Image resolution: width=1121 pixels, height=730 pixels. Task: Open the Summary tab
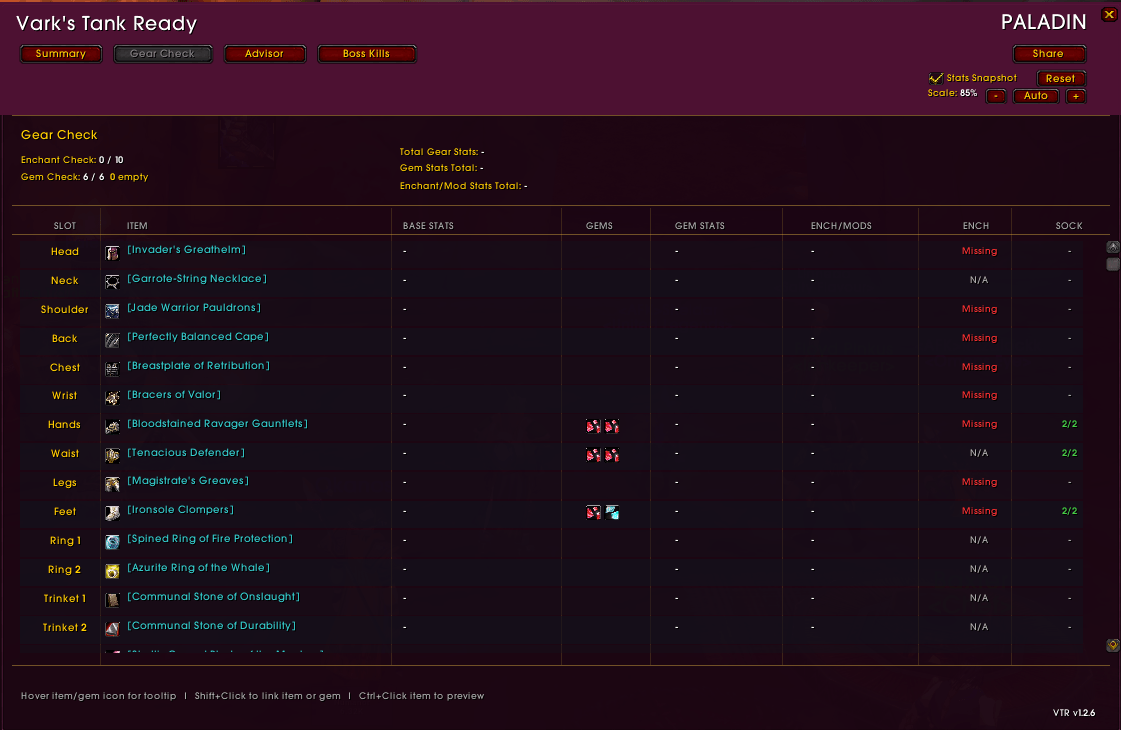[x=61, y=54]
